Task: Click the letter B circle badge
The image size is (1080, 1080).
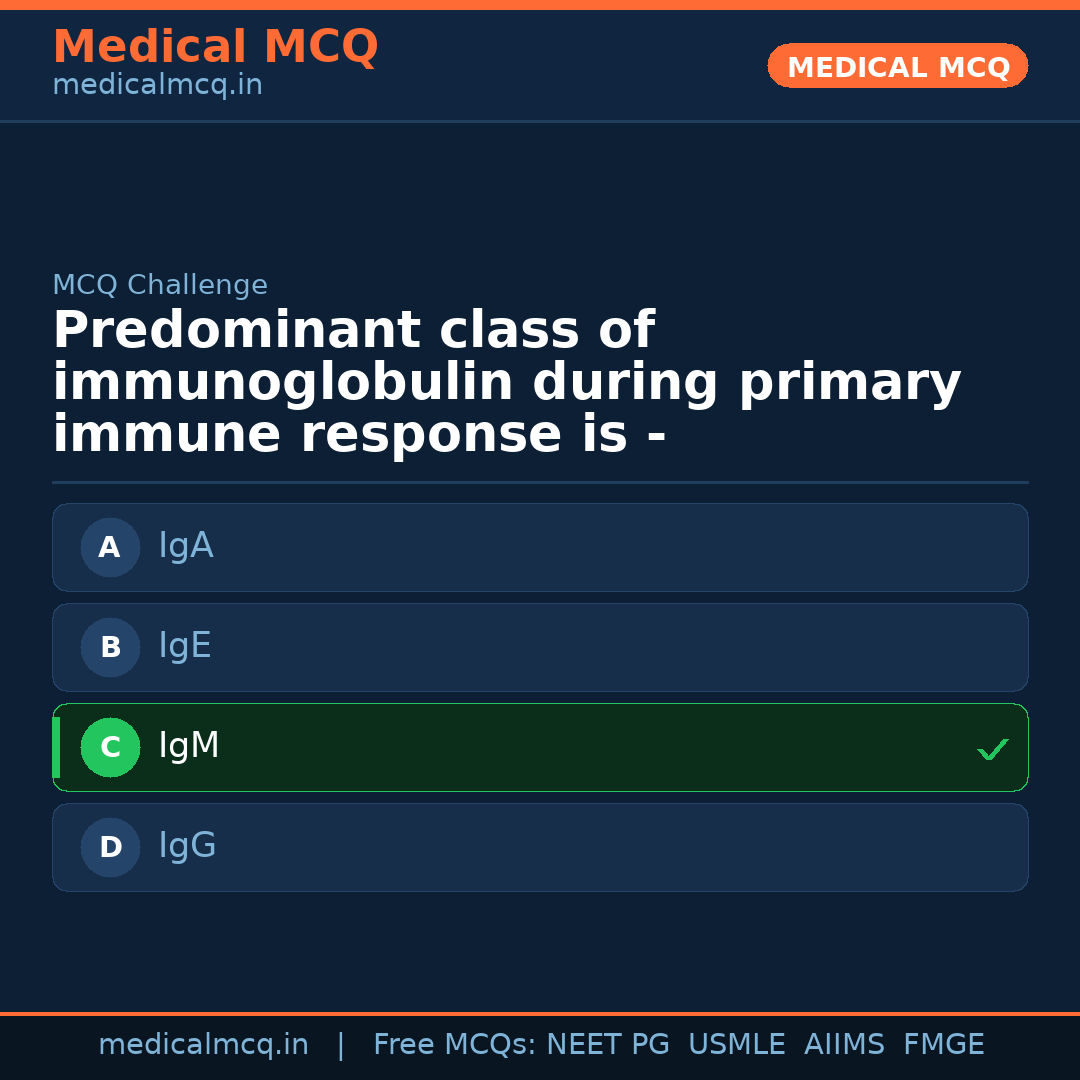Action: tap(110, 647)
